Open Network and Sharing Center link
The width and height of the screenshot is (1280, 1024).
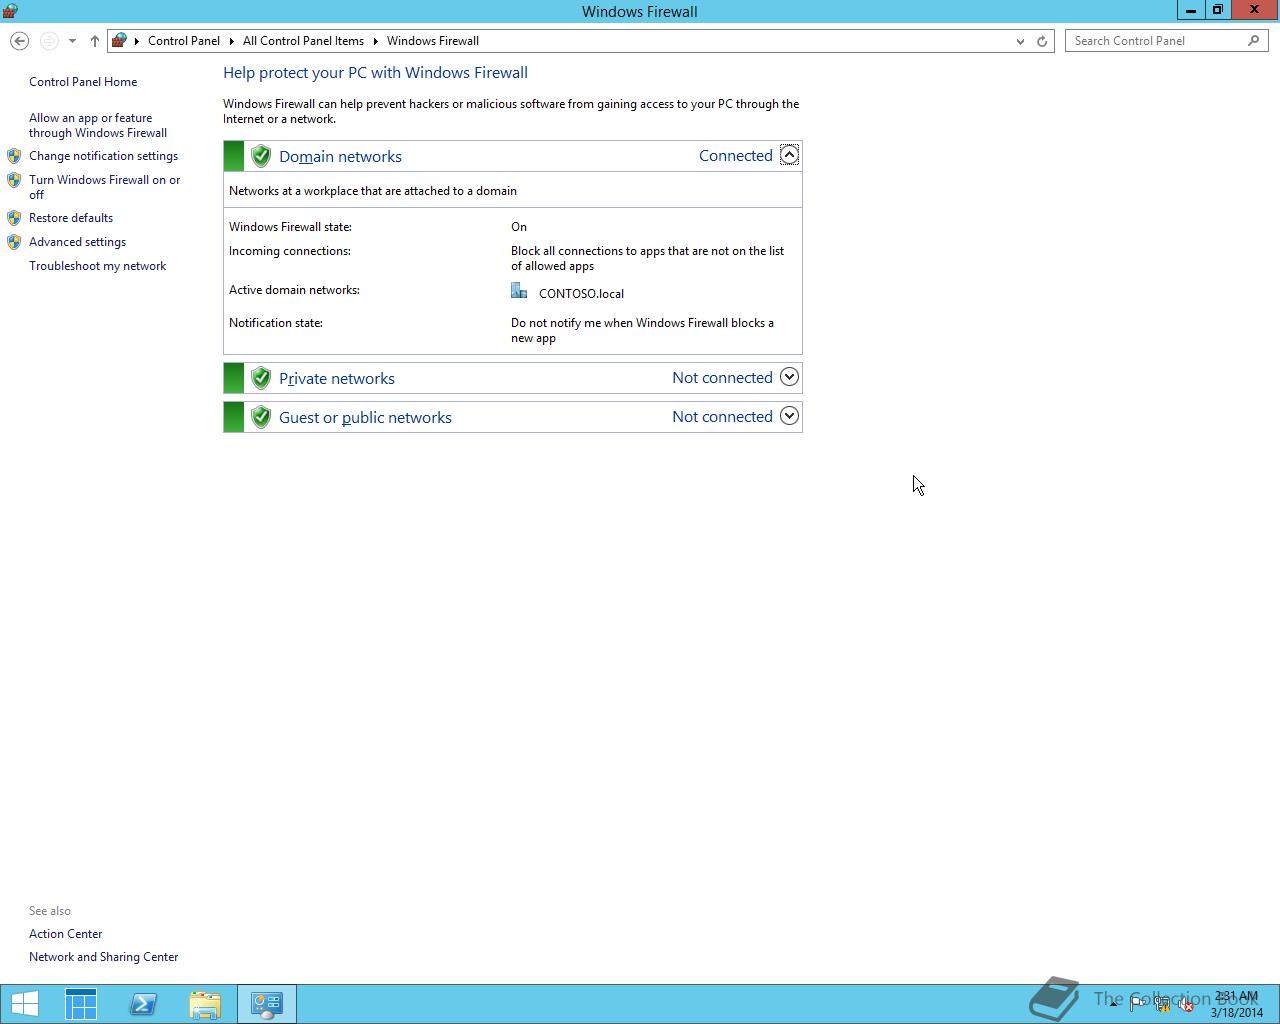click(103, 957)
